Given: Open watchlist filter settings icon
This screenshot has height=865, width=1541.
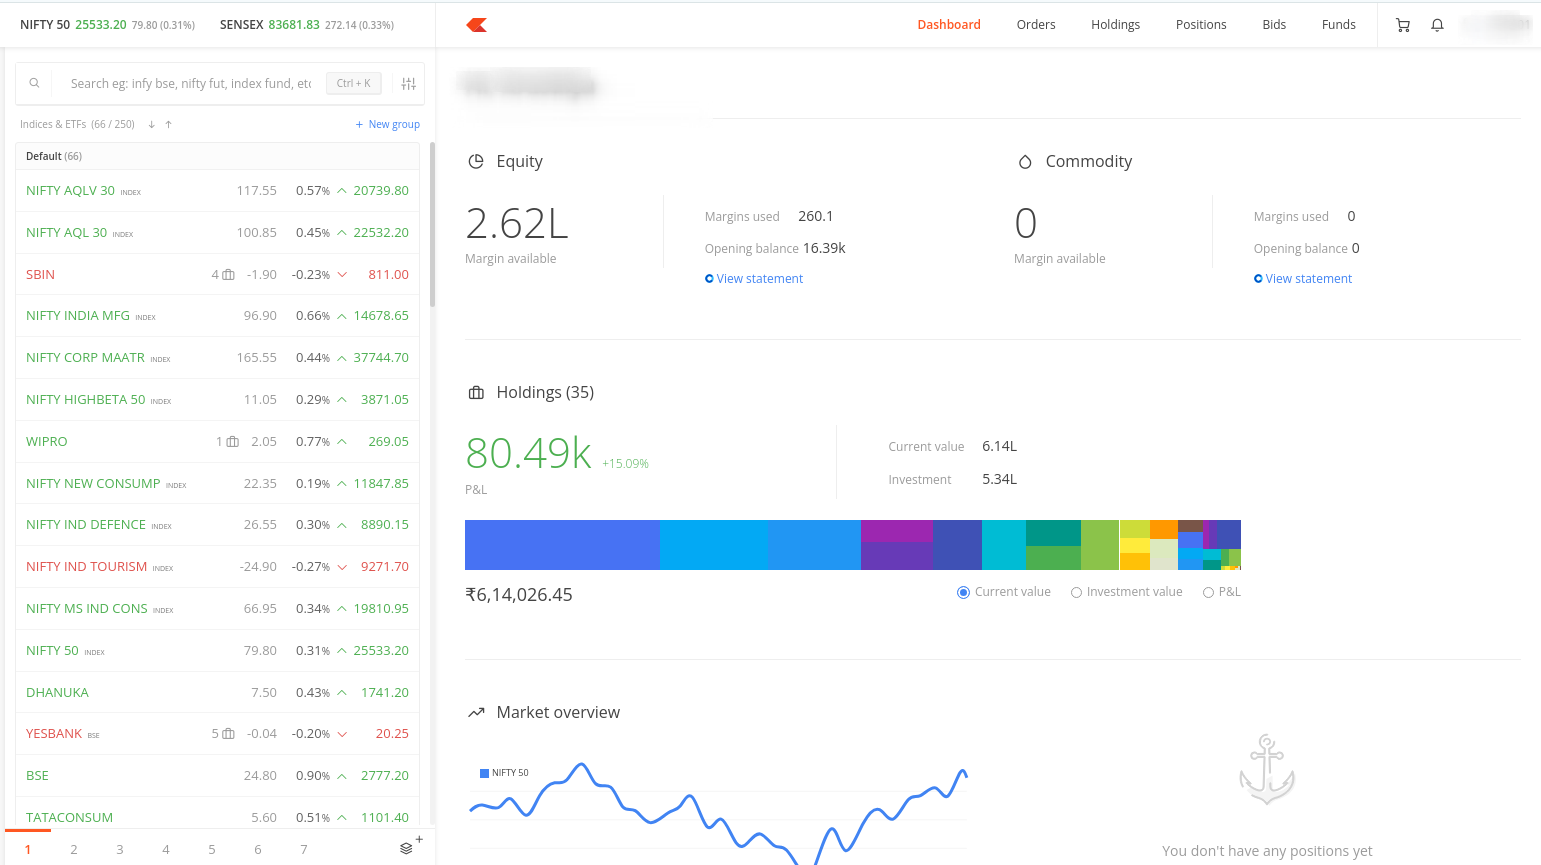Looking at the screenshot, I should [409, 84].
